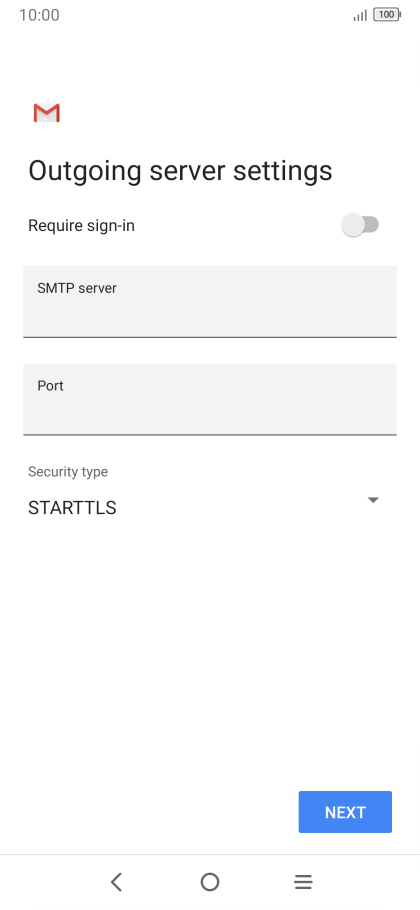The image size is (420, 910).
Task: Tap the 10:00 clock in status bar
Action: pyautogui.click(x=39, y=15)
